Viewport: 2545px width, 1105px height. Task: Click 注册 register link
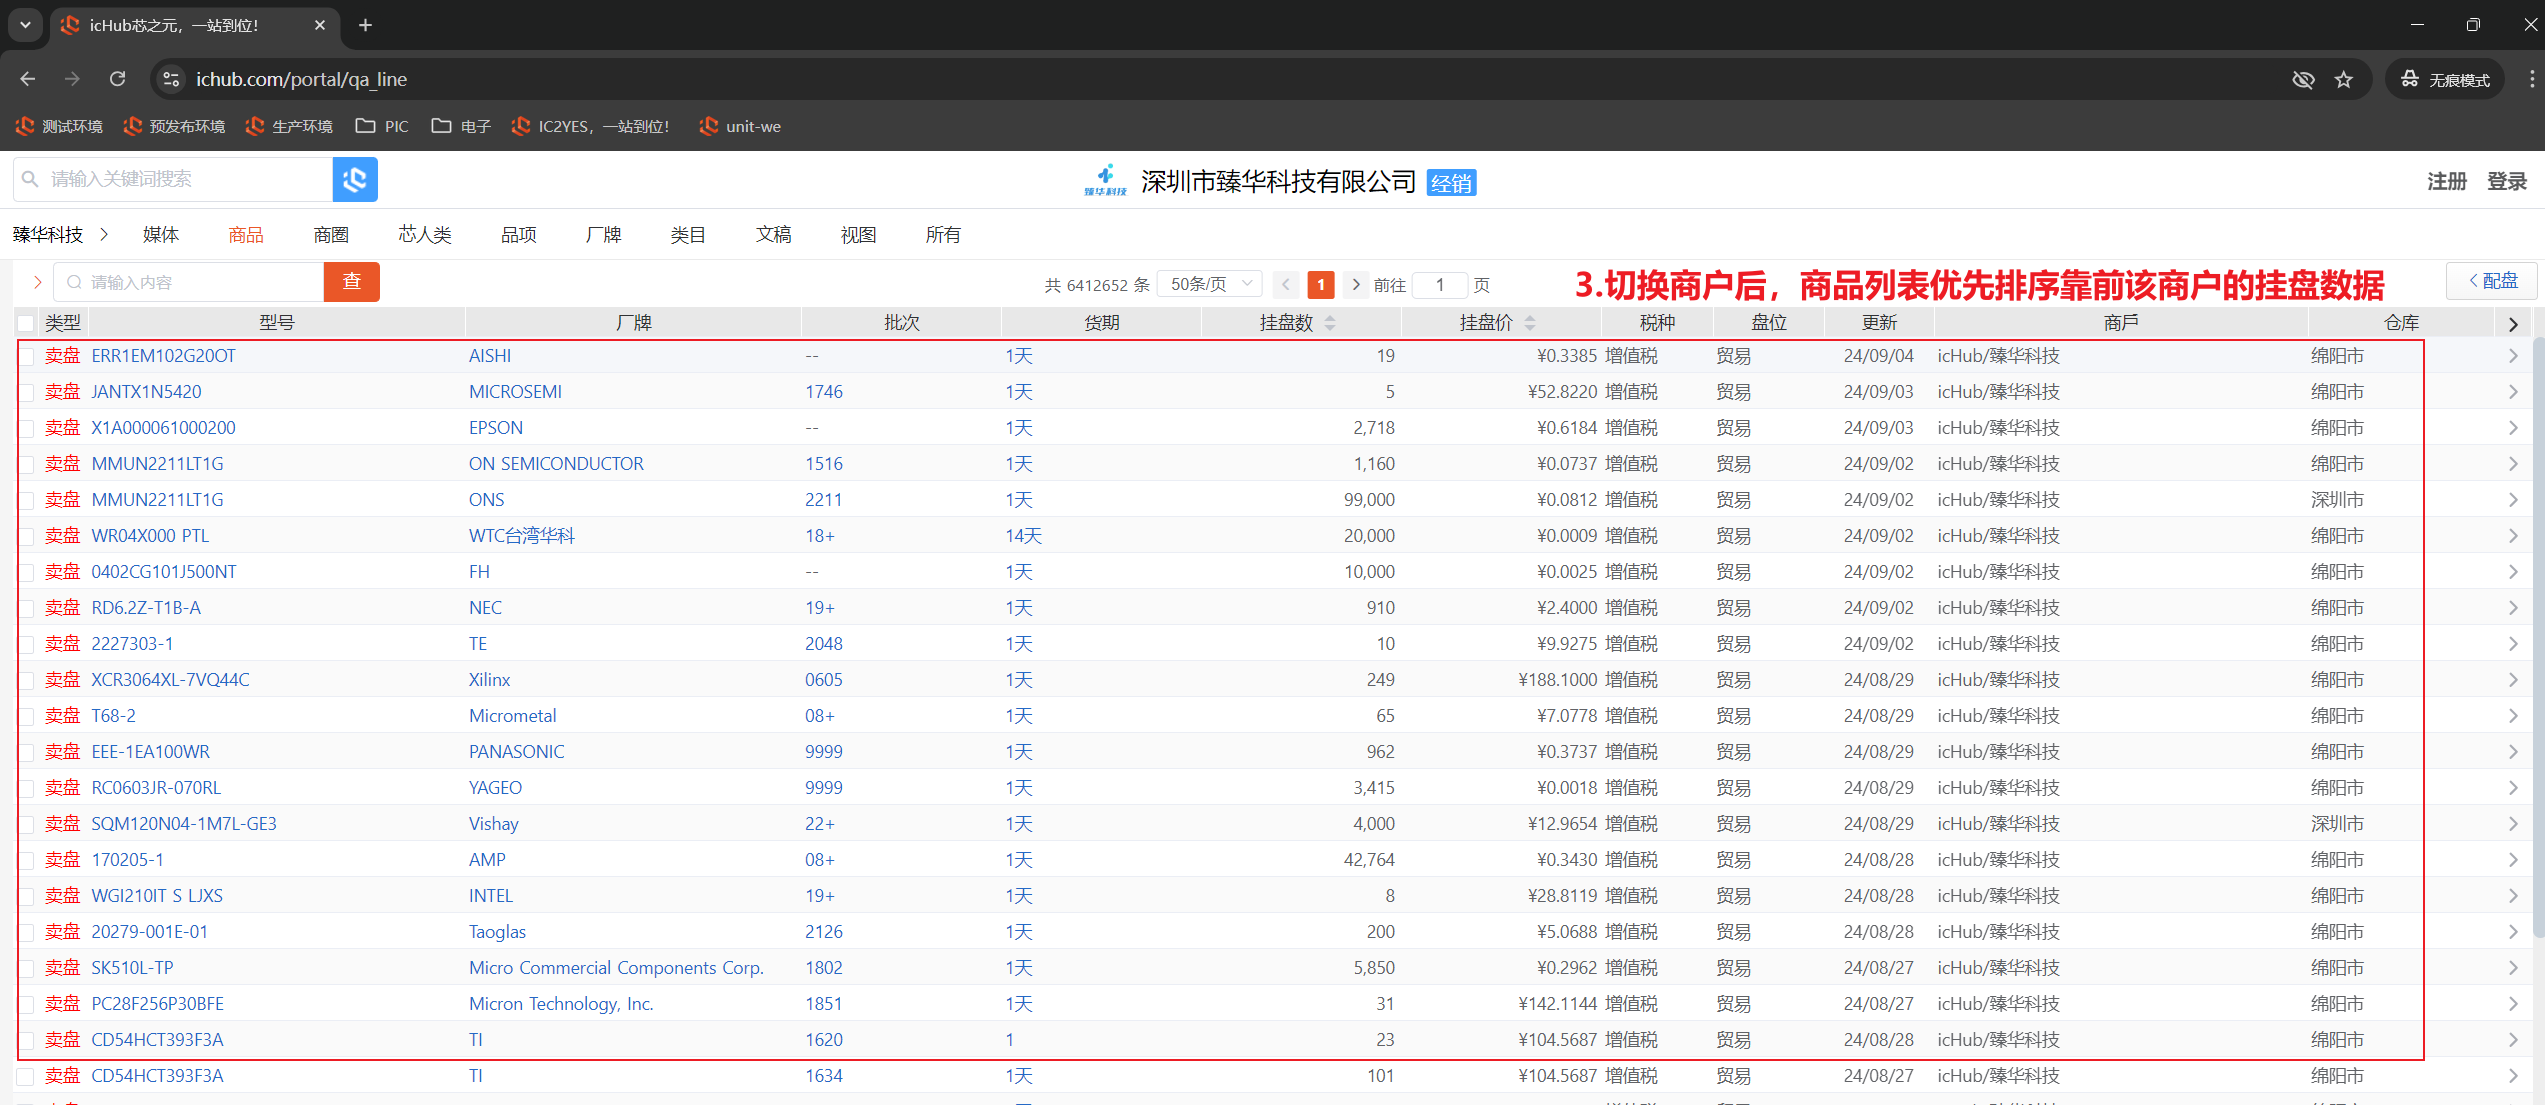[2447, 181]
